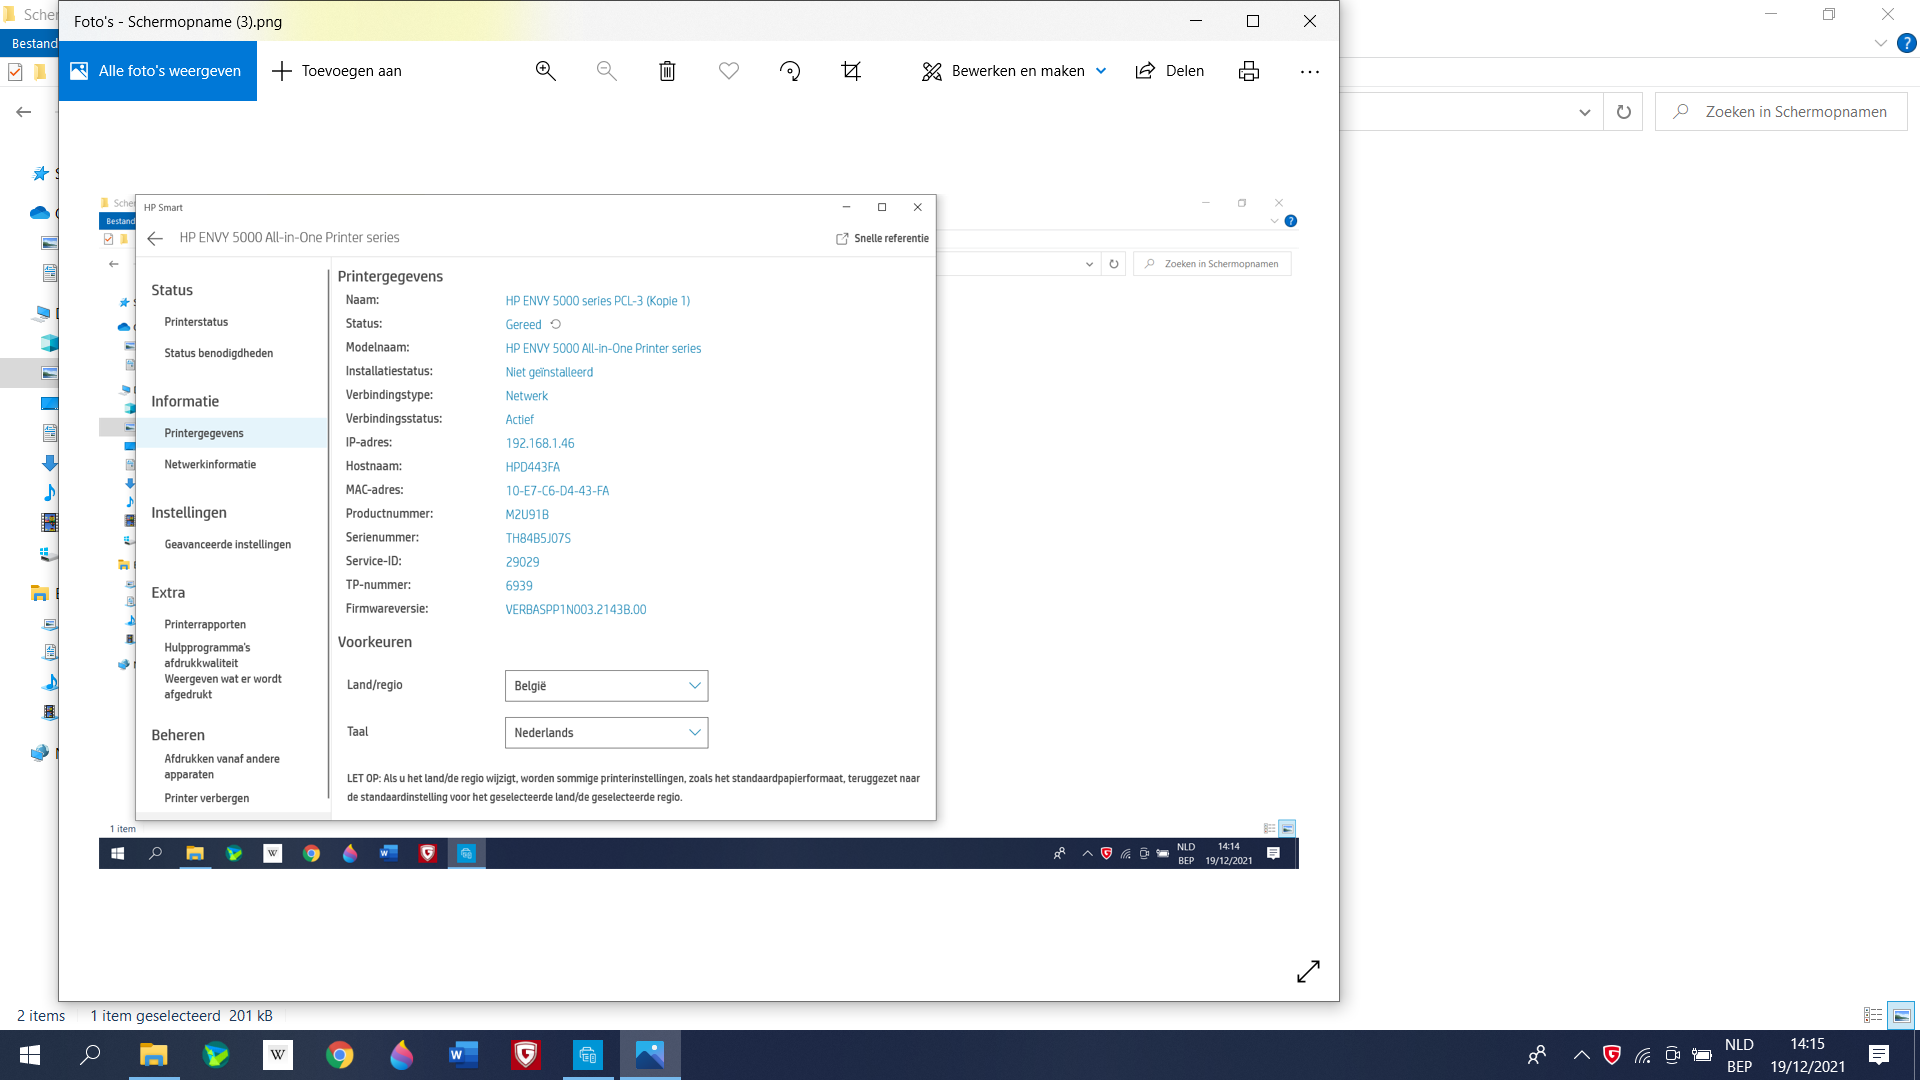Open the Windows notification center
The image size is (1920, 1080).
point(1879,1055)
